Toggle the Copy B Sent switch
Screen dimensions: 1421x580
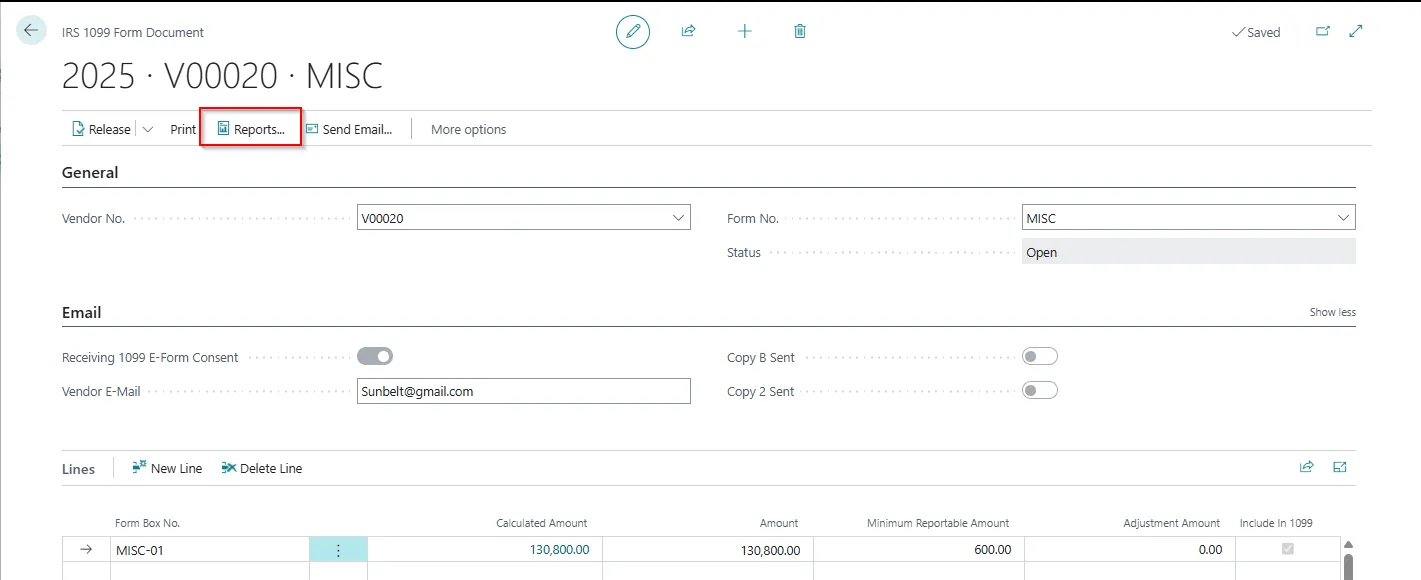1040,356
